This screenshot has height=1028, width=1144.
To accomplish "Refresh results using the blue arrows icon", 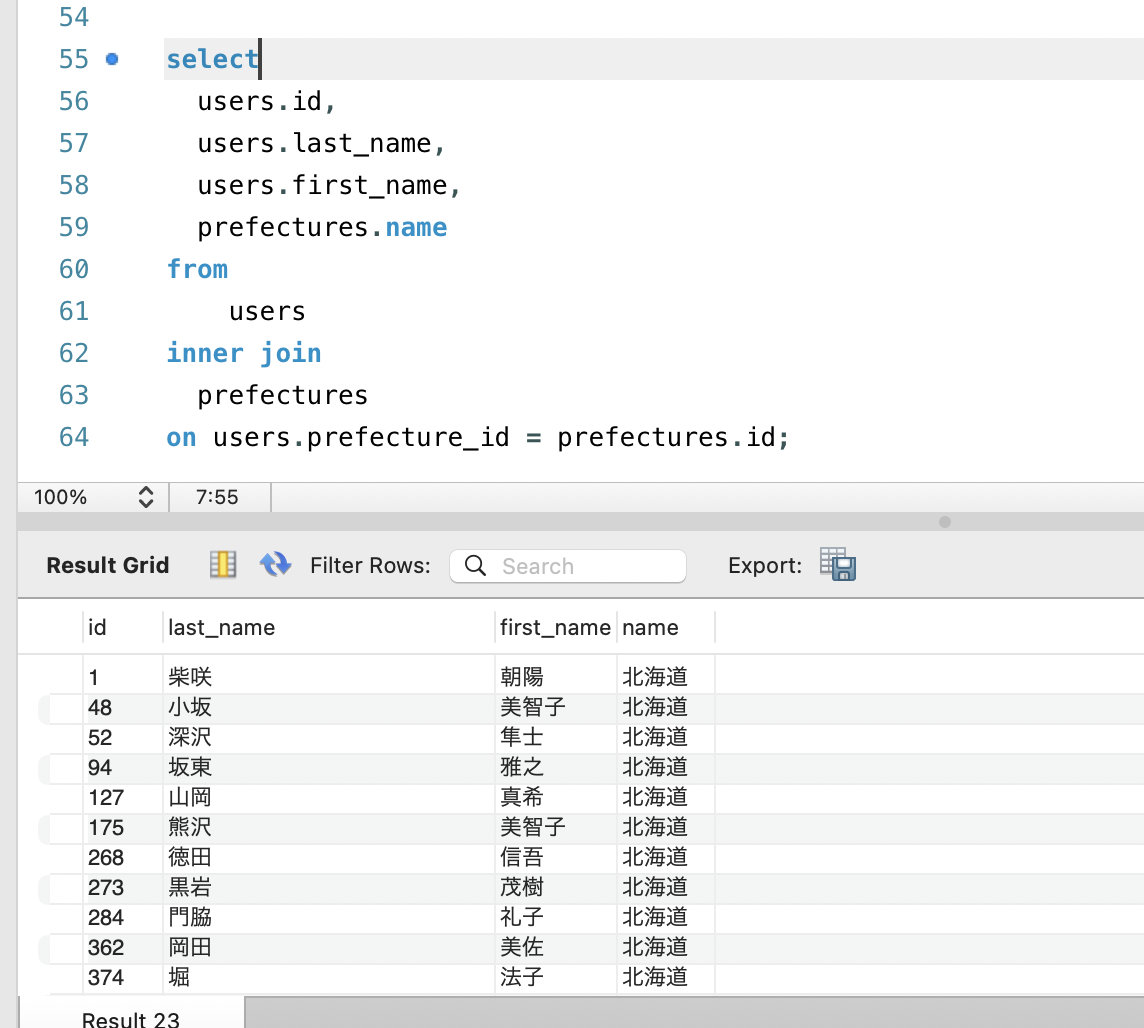I will click(275, 564).
